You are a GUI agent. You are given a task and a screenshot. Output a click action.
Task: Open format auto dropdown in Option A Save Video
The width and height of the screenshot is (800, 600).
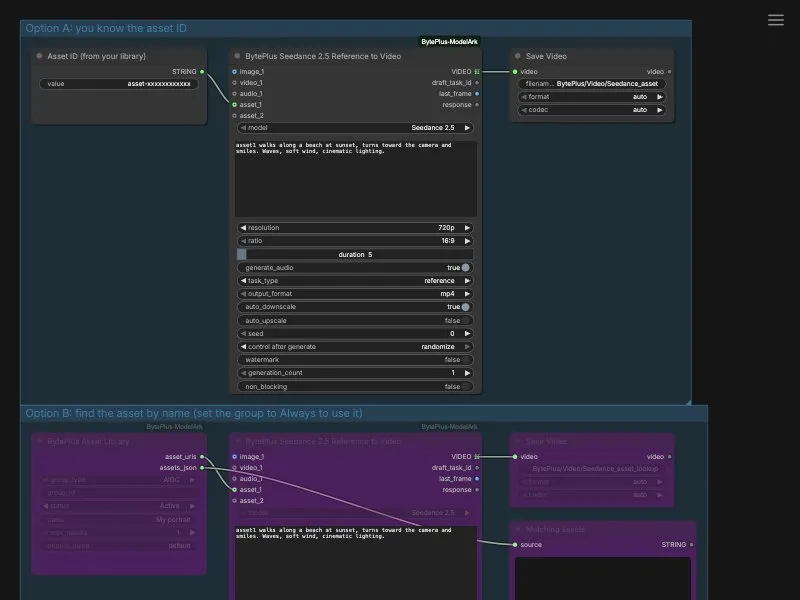click(x=592, y=96)
